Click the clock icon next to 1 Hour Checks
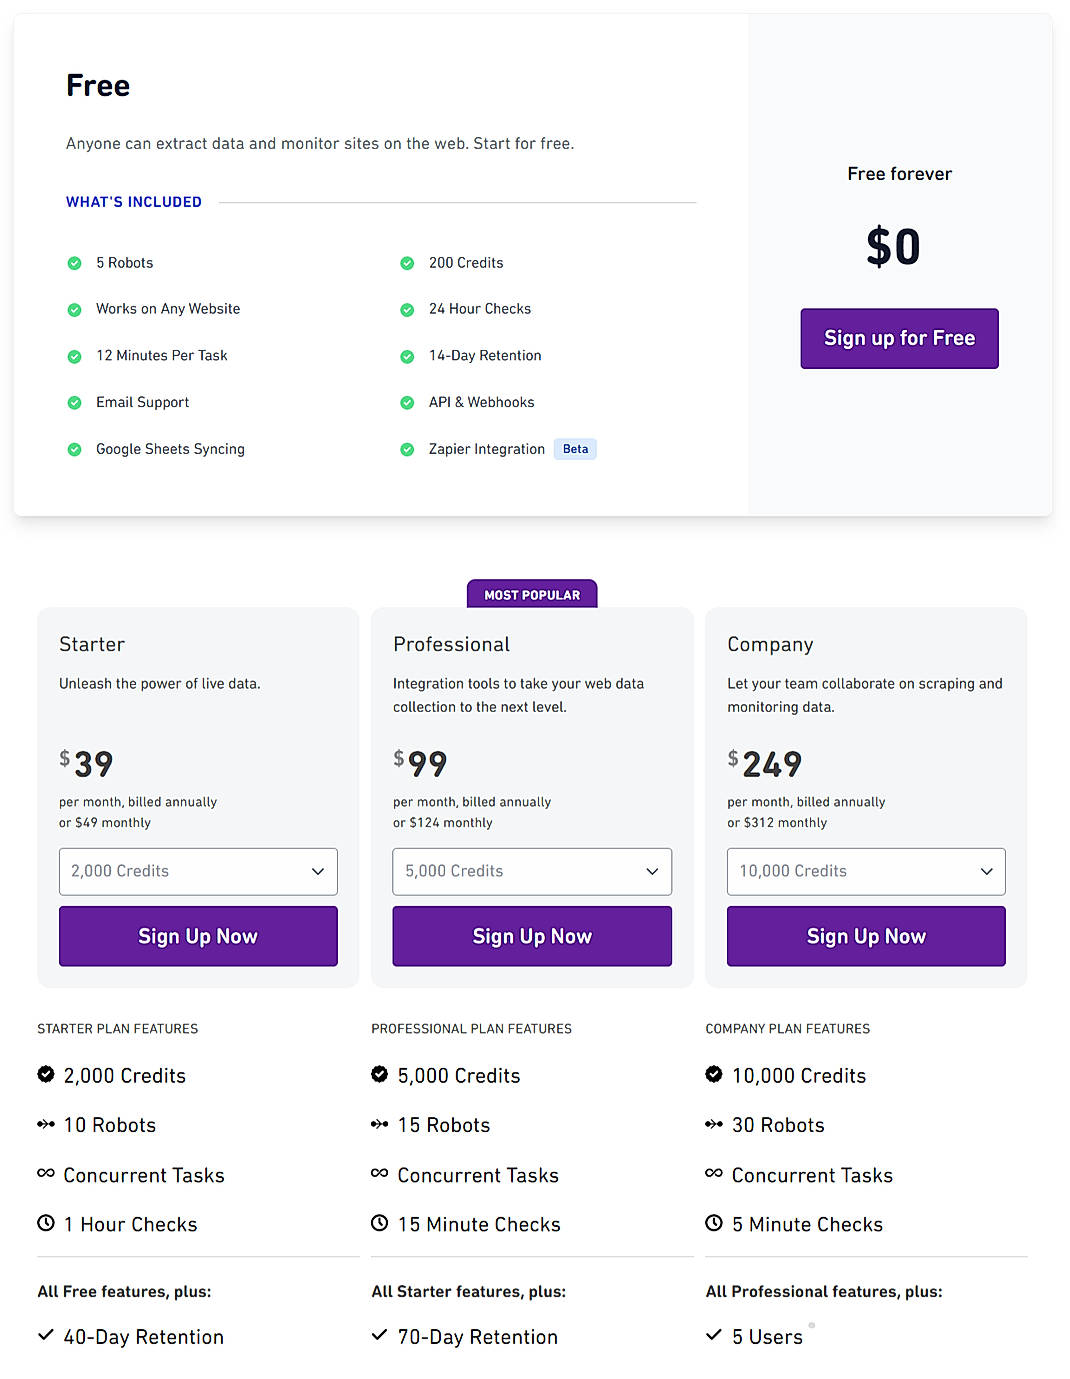Screen dimensions: 1070x1379 click(x=45, y=1223)
